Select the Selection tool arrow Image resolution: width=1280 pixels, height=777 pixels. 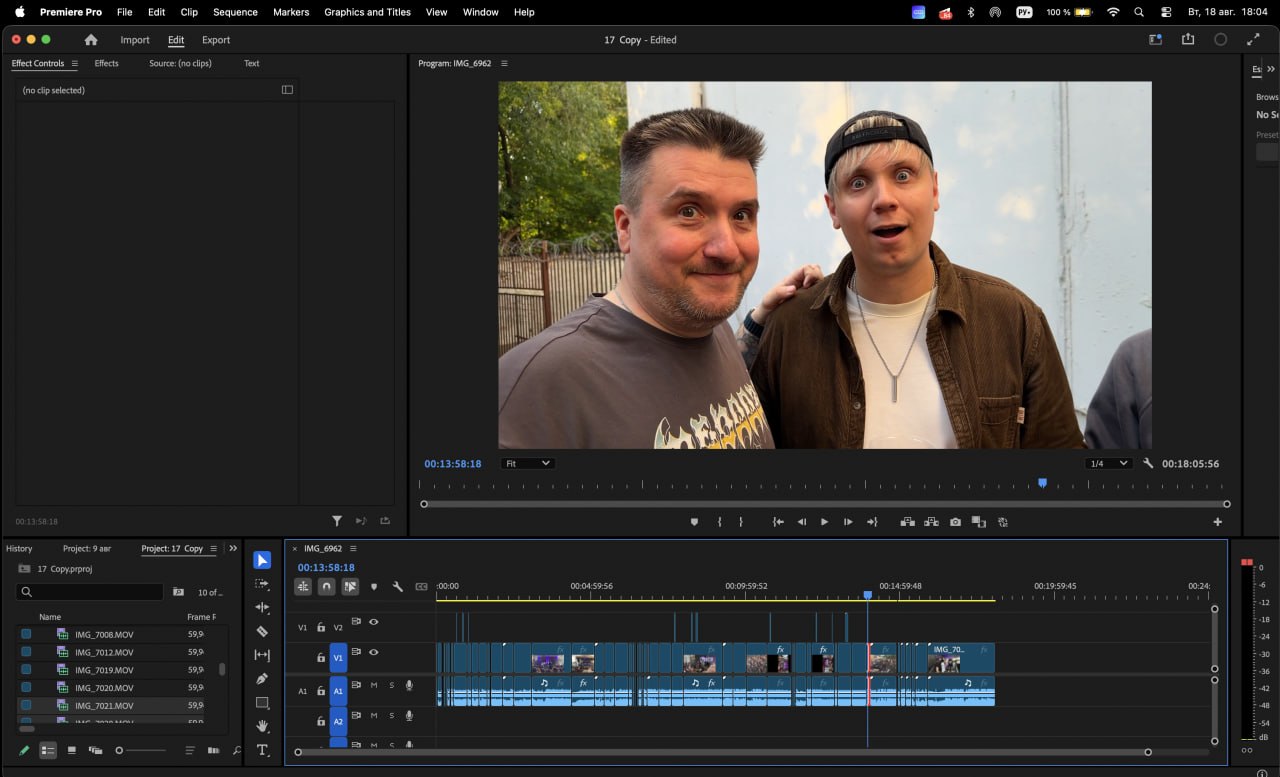262,560
